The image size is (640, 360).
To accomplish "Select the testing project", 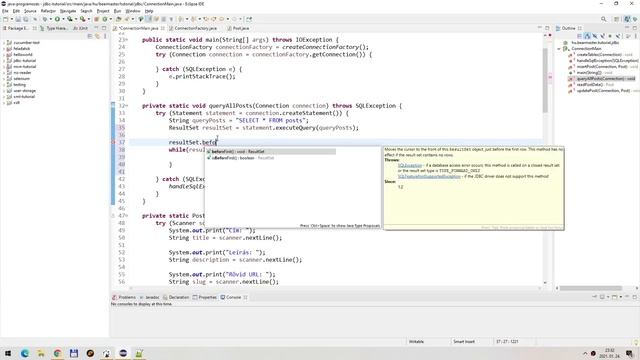I will pos(19,84).
